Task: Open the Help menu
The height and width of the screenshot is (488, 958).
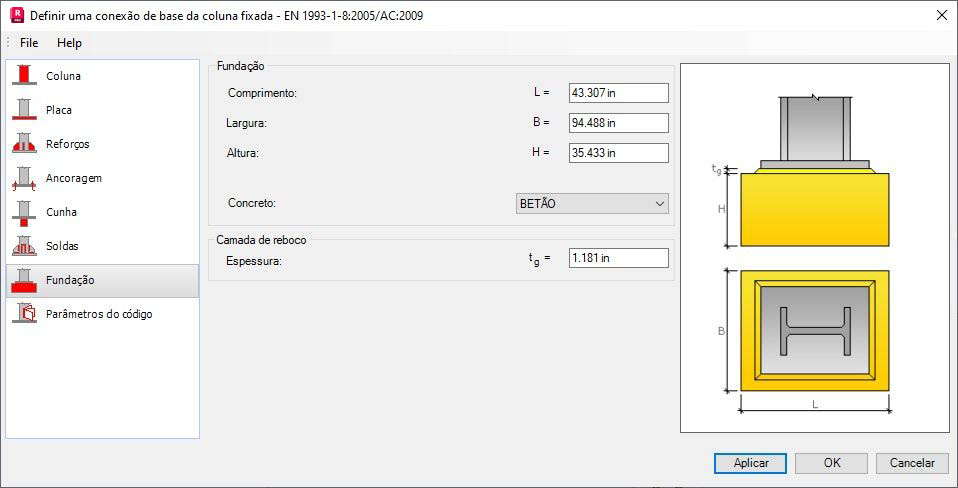Action: [x=69, y=43]
